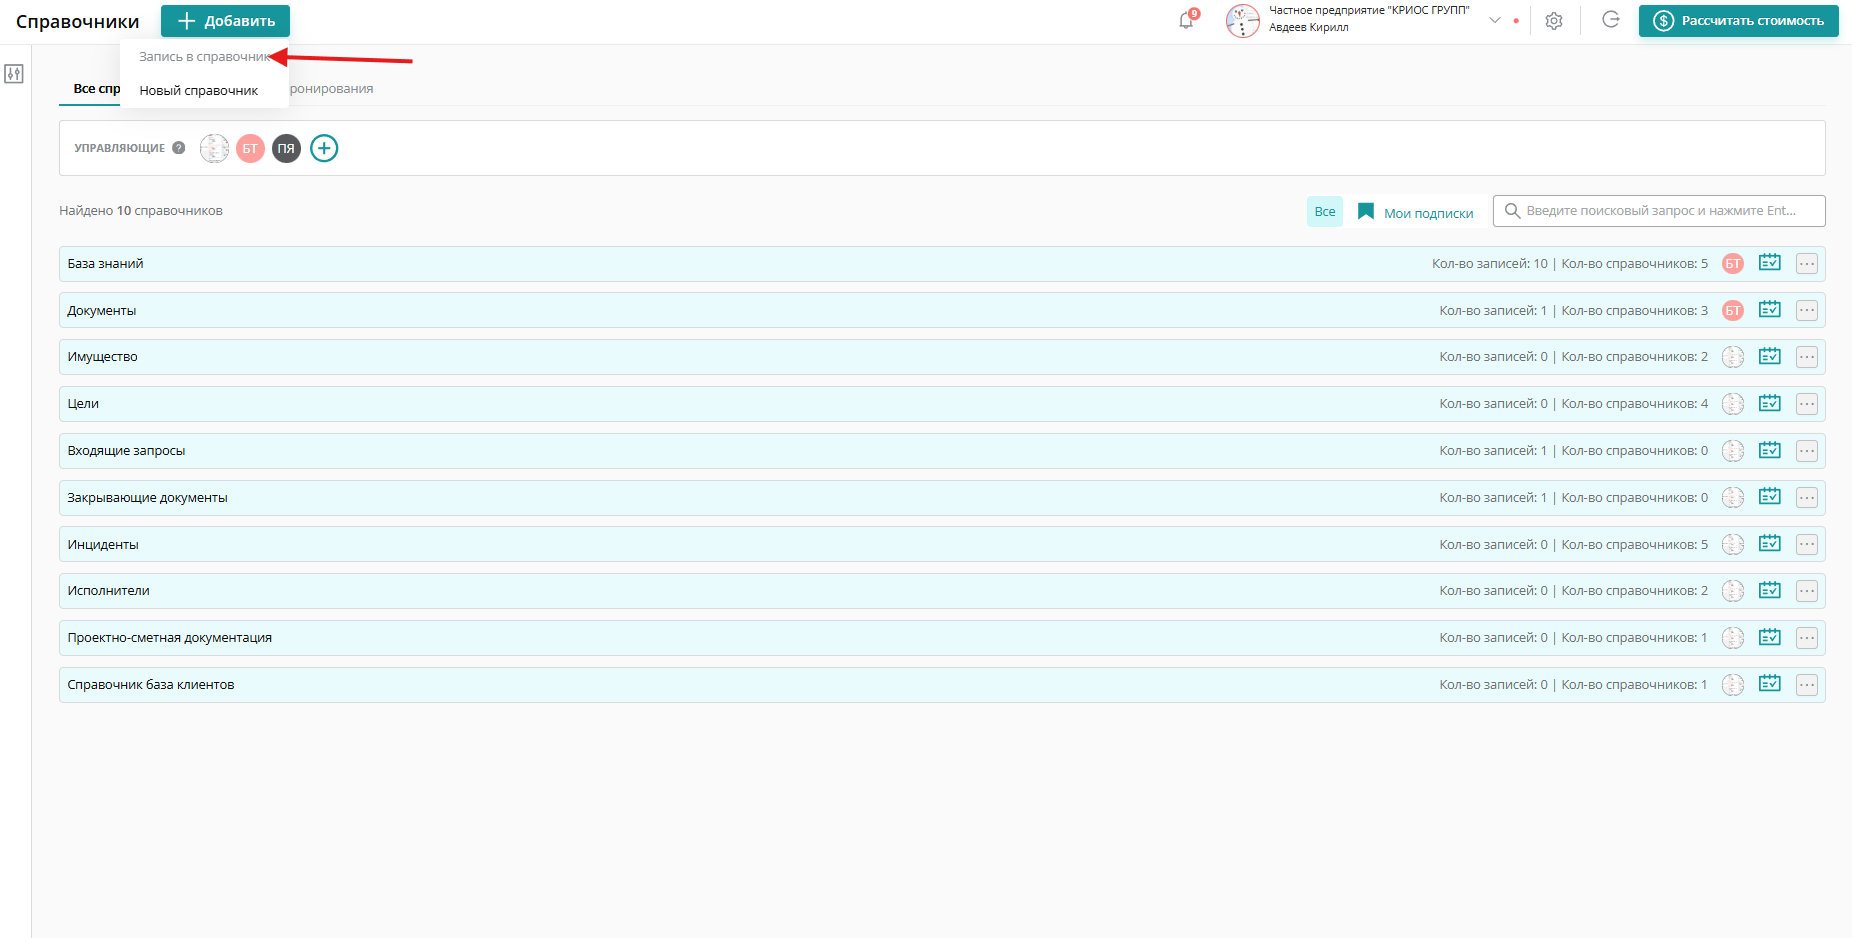Expand the company selector chevron
This screenshot has height=938, width=1852.
tap(1495, 20)
